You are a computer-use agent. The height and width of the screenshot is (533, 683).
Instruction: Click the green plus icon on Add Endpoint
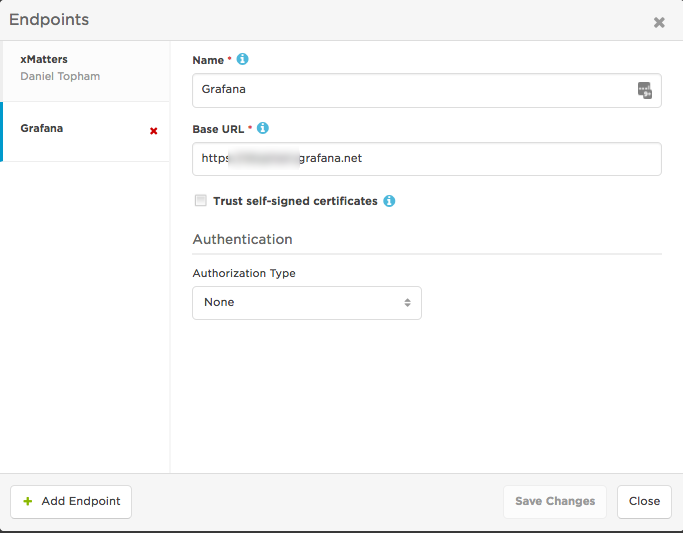(27, 501)
